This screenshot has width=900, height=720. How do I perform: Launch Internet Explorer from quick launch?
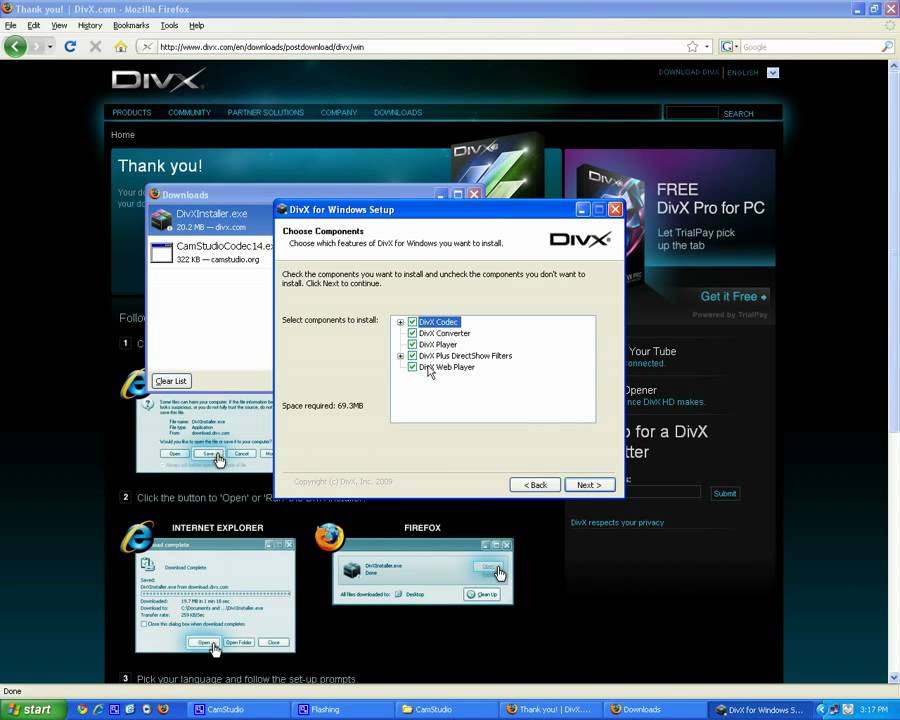(x=98, y=709)
